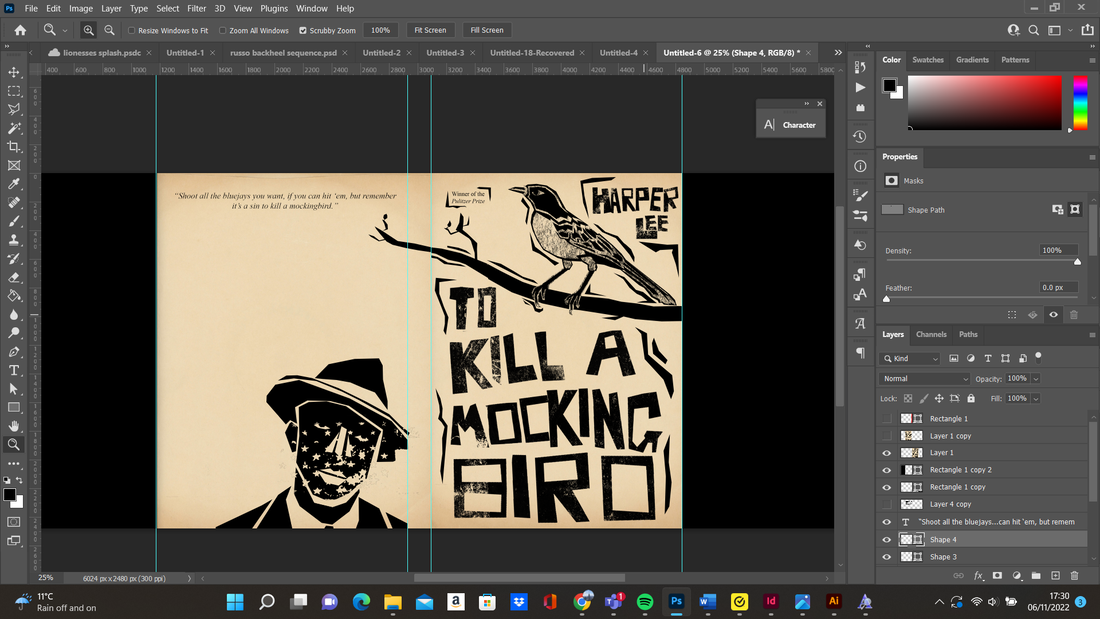The image size is (1100, 619).
Task: Open the Zoom tool preset picker arrow
Action: click(x=65, y=31)
